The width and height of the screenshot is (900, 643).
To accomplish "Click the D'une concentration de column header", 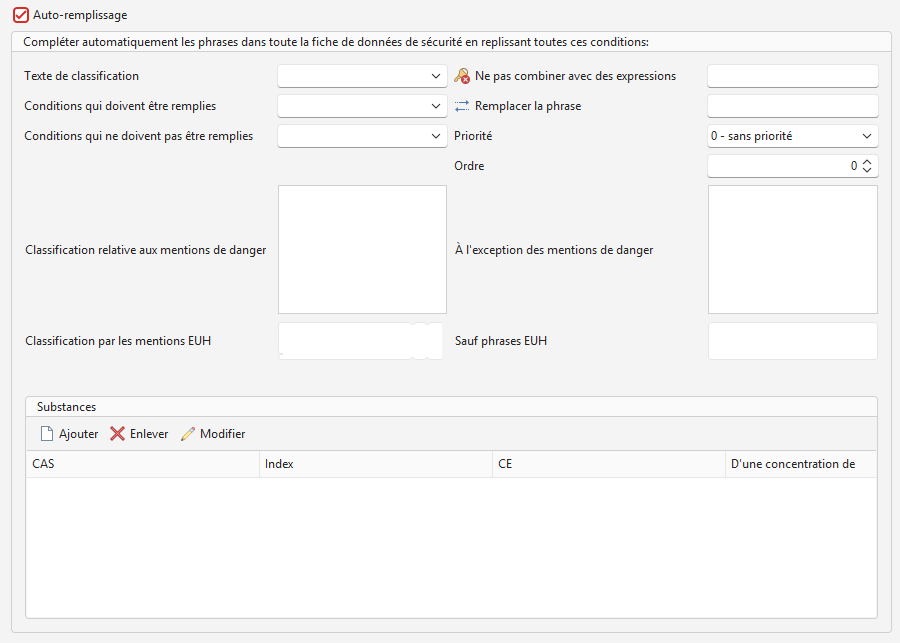I will click(x=801, y=464).
